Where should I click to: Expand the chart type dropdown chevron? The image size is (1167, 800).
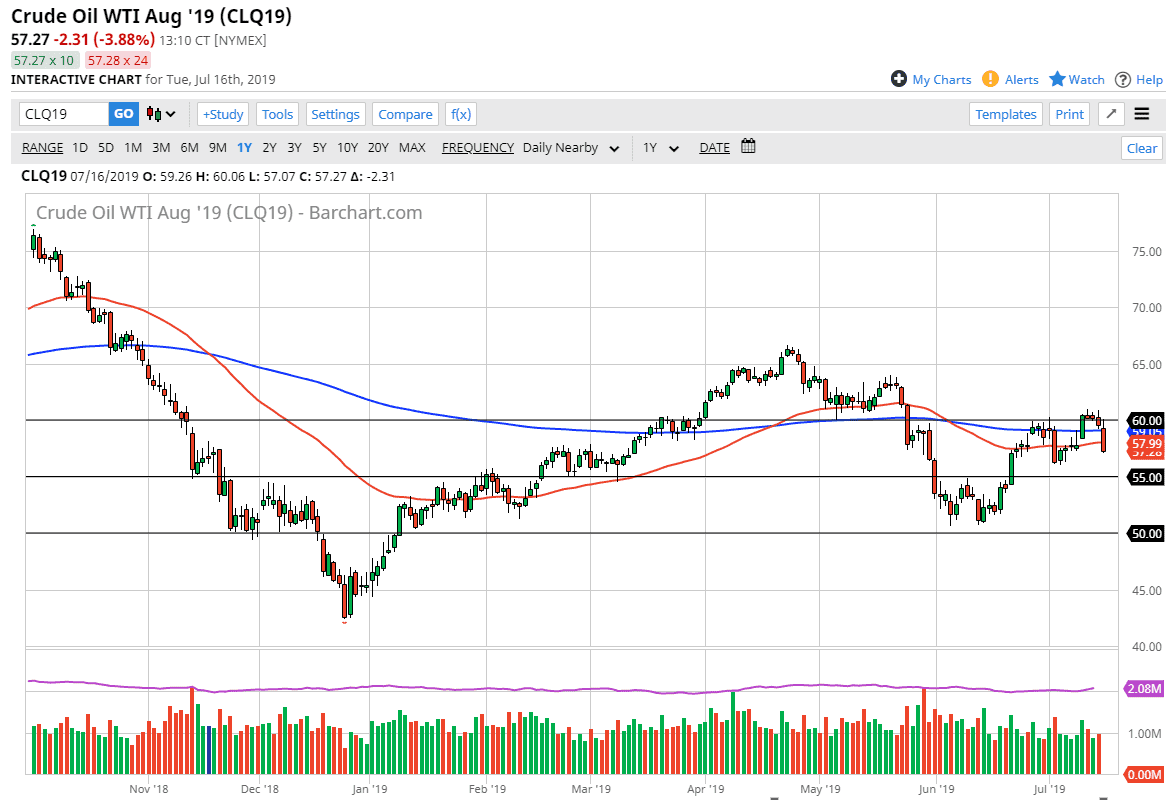pos(172,113)
